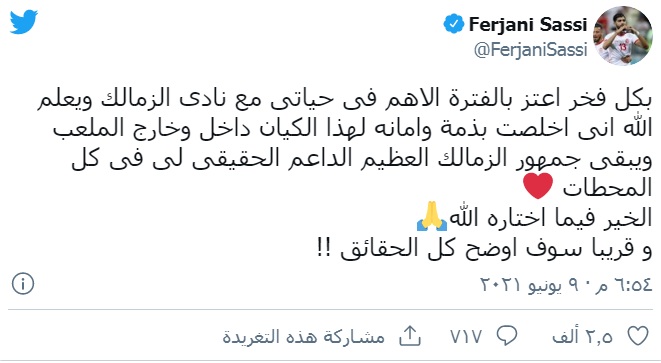Click the ٠٩ يونيو ٢٠٢١ date text
Image resolution: width=661 pixels, height=363 pixels.
534,285
